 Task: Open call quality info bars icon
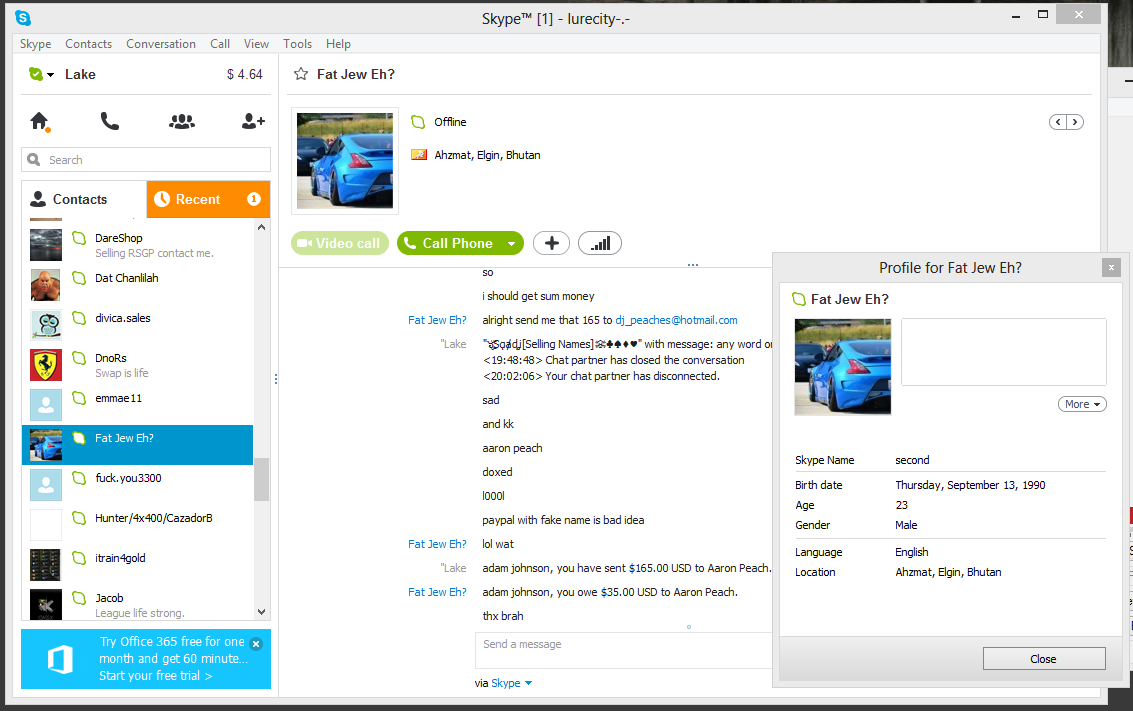600,244
